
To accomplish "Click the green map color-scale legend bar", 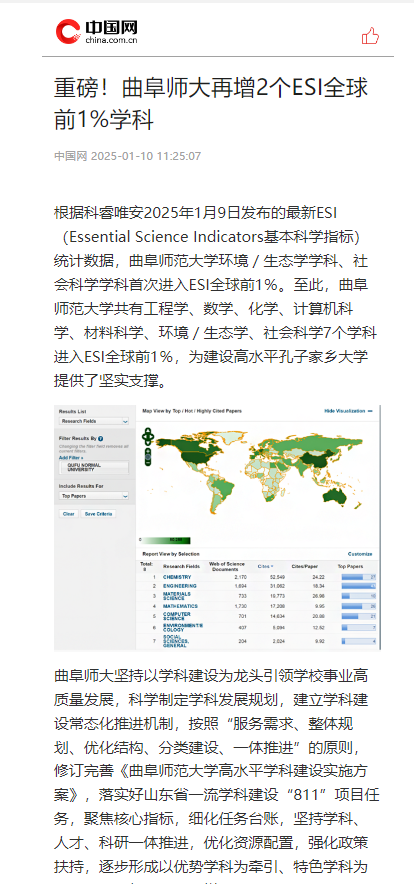I will [x=166, y=540].
